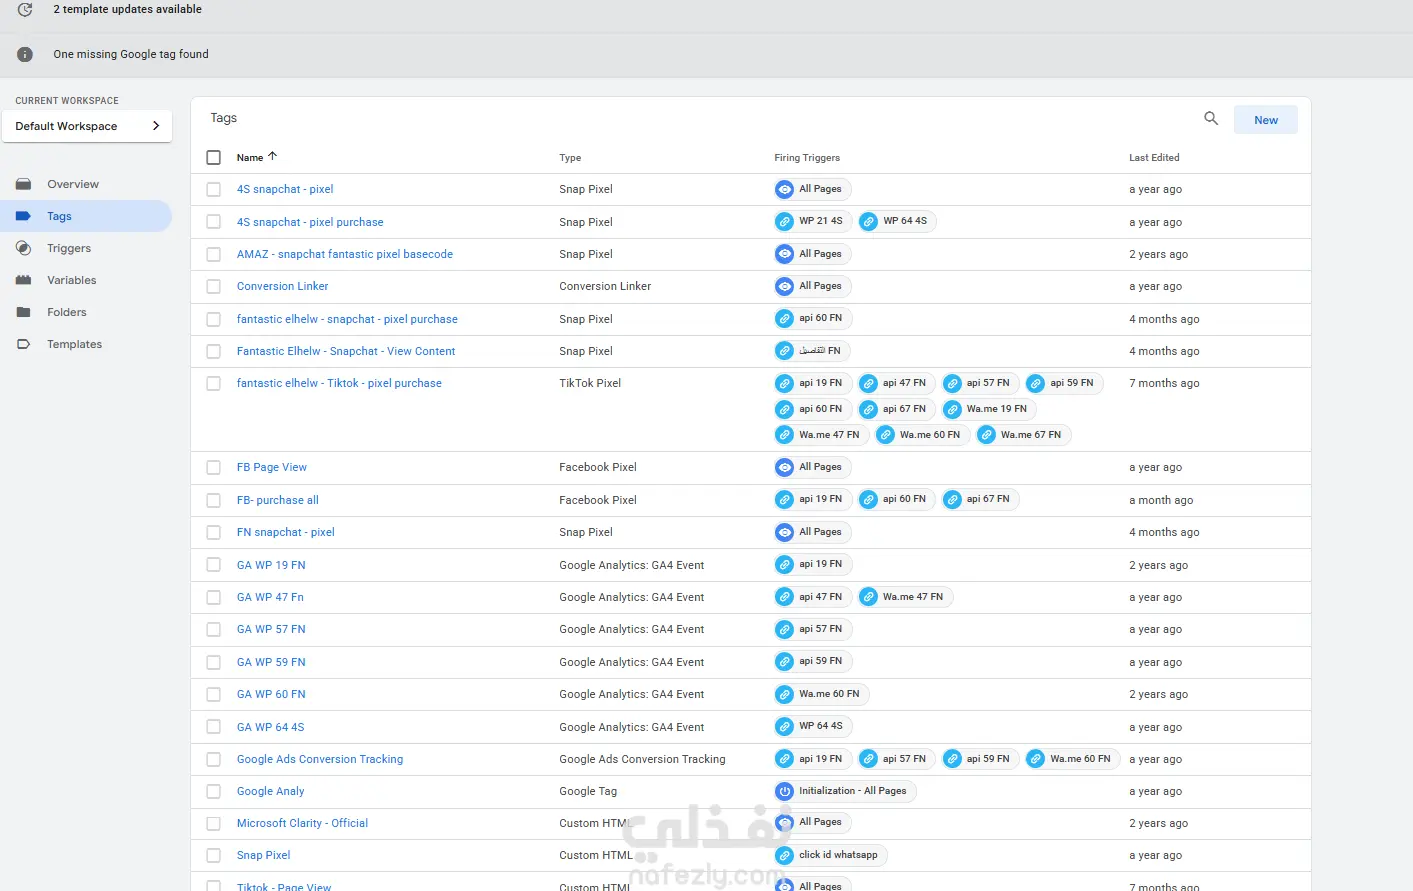Click the Firing Triggers column header
The width and height of the screenshot is (1413, 891).
click(x=807, y=158)
